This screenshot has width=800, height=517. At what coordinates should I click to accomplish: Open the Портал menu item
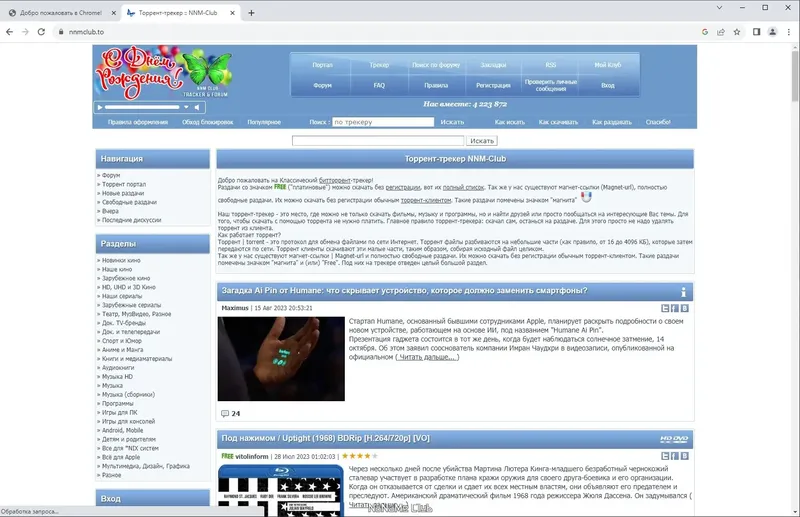click(x=322, y=65)
